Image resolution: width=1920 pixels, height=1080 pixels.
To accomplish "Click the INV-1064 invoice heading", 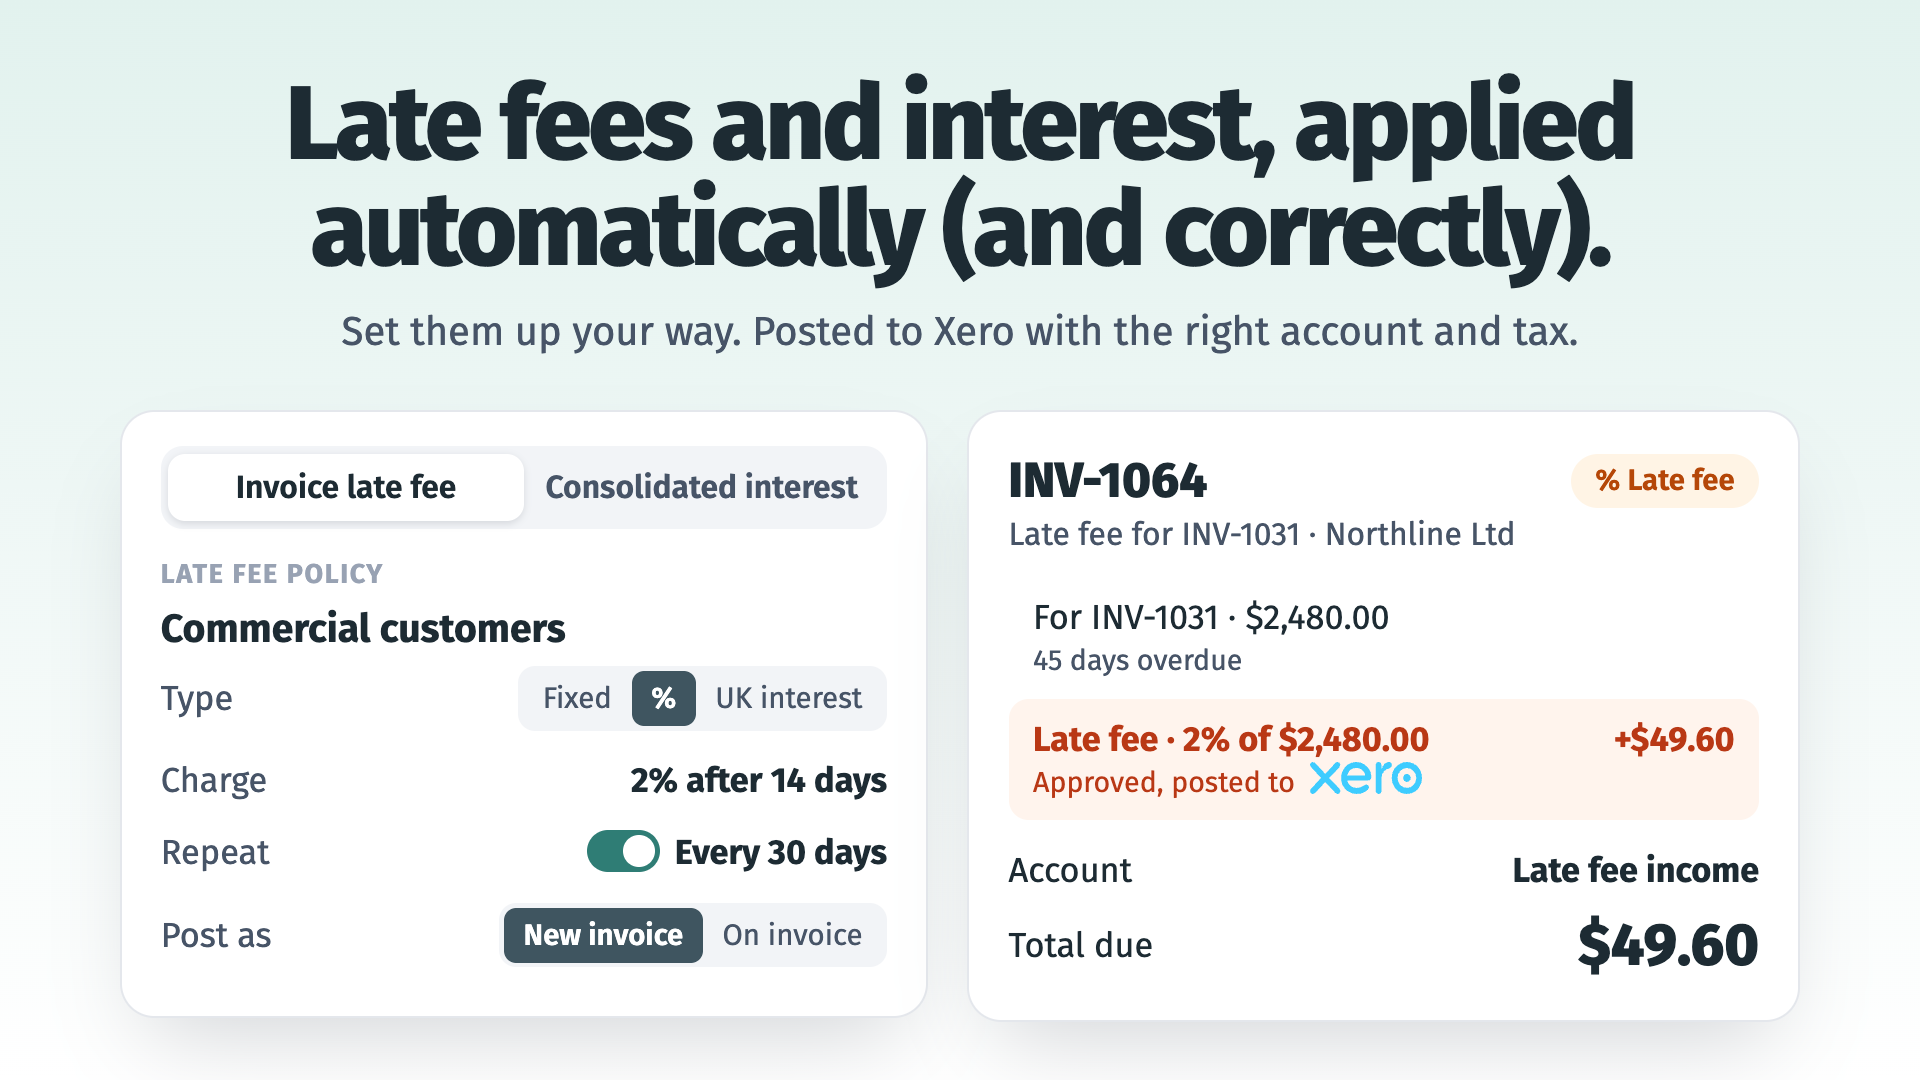I will pyautogui.click(x=1107, y=481).
